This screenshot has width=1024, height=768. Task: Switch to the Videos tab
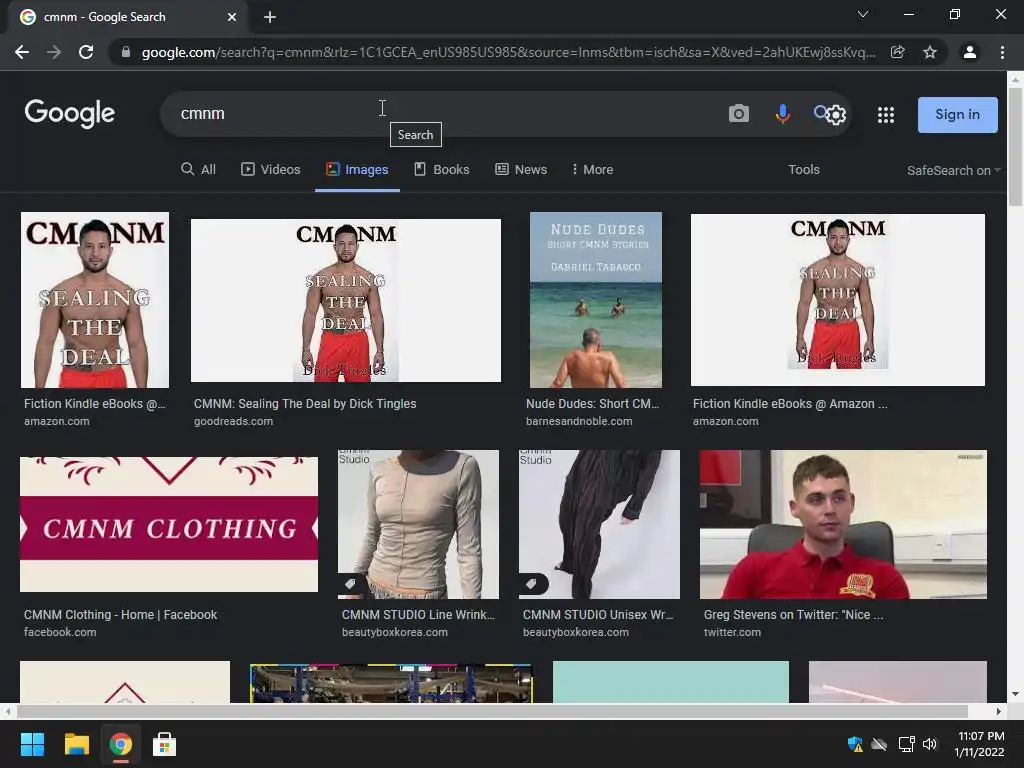270,169
